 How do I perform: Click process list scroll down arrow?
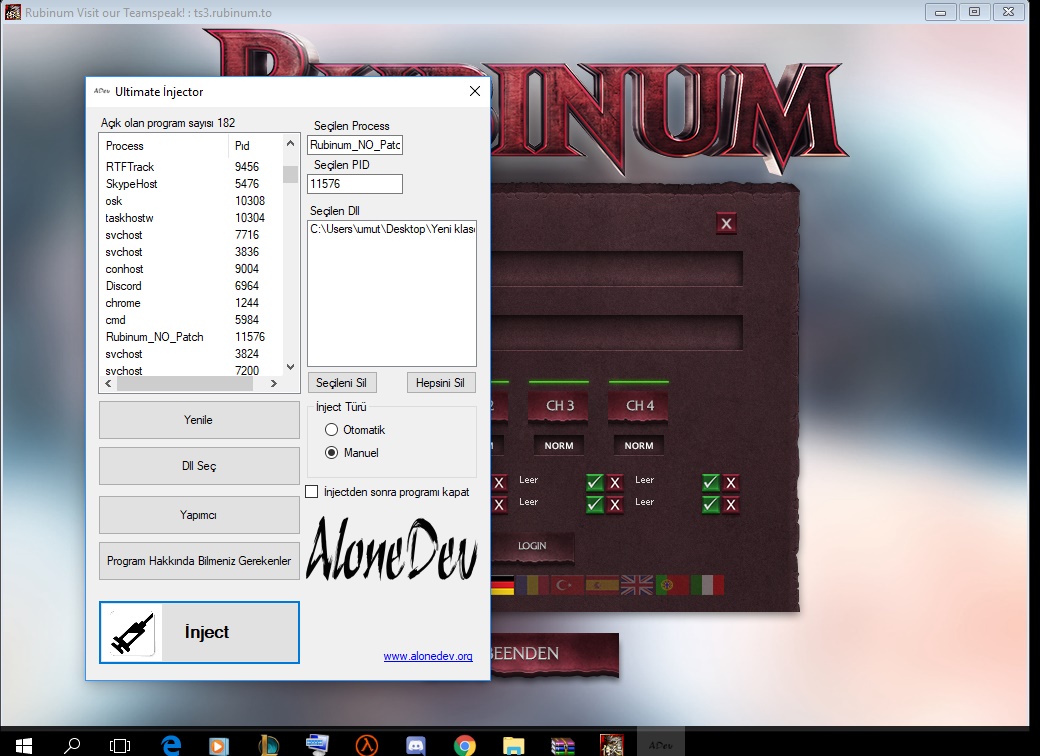[x=290, y=367]
